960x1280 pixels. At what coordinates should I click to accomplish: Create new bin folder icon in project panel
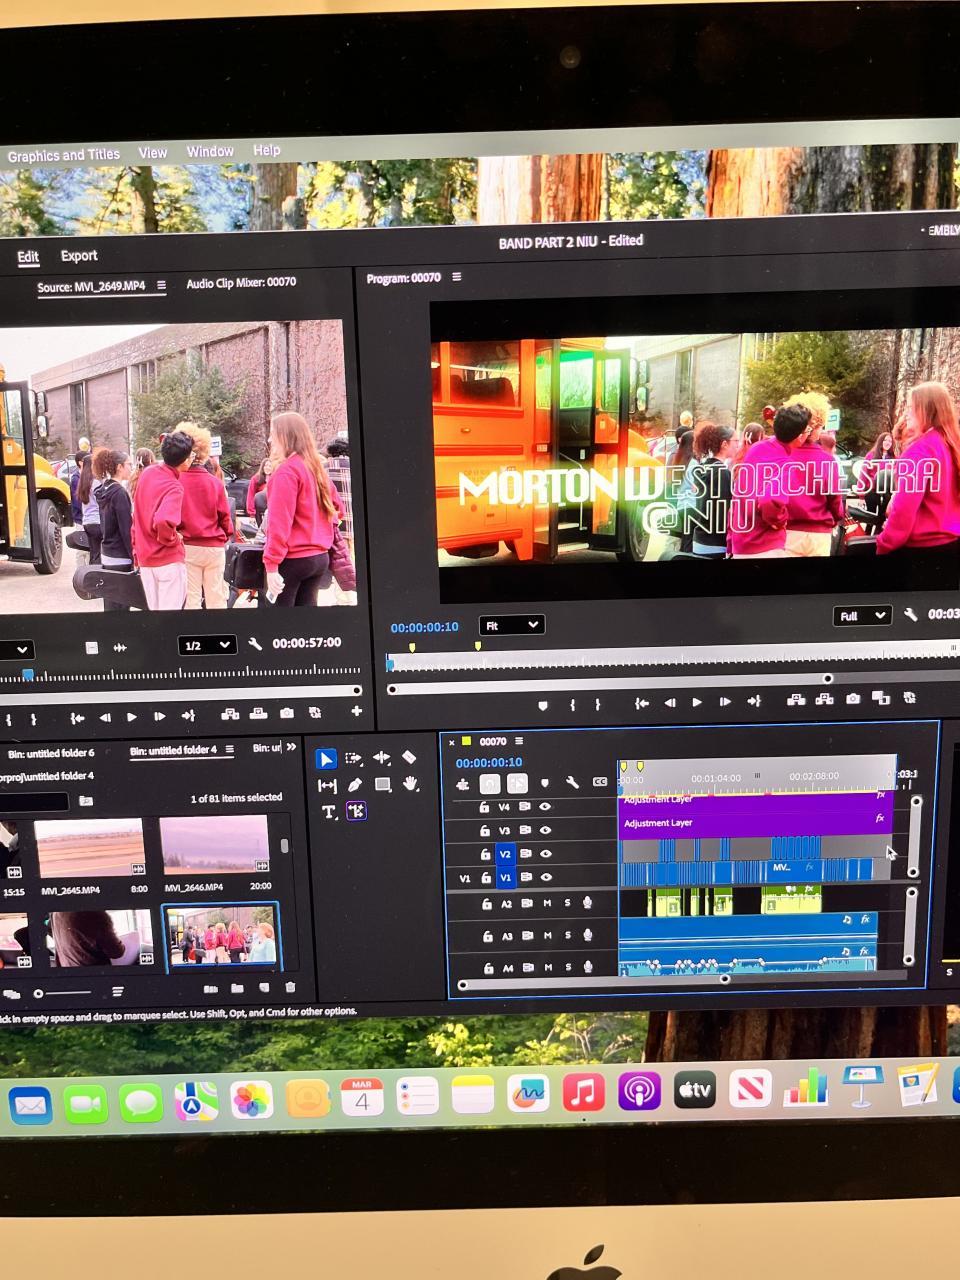pos(237,989)
